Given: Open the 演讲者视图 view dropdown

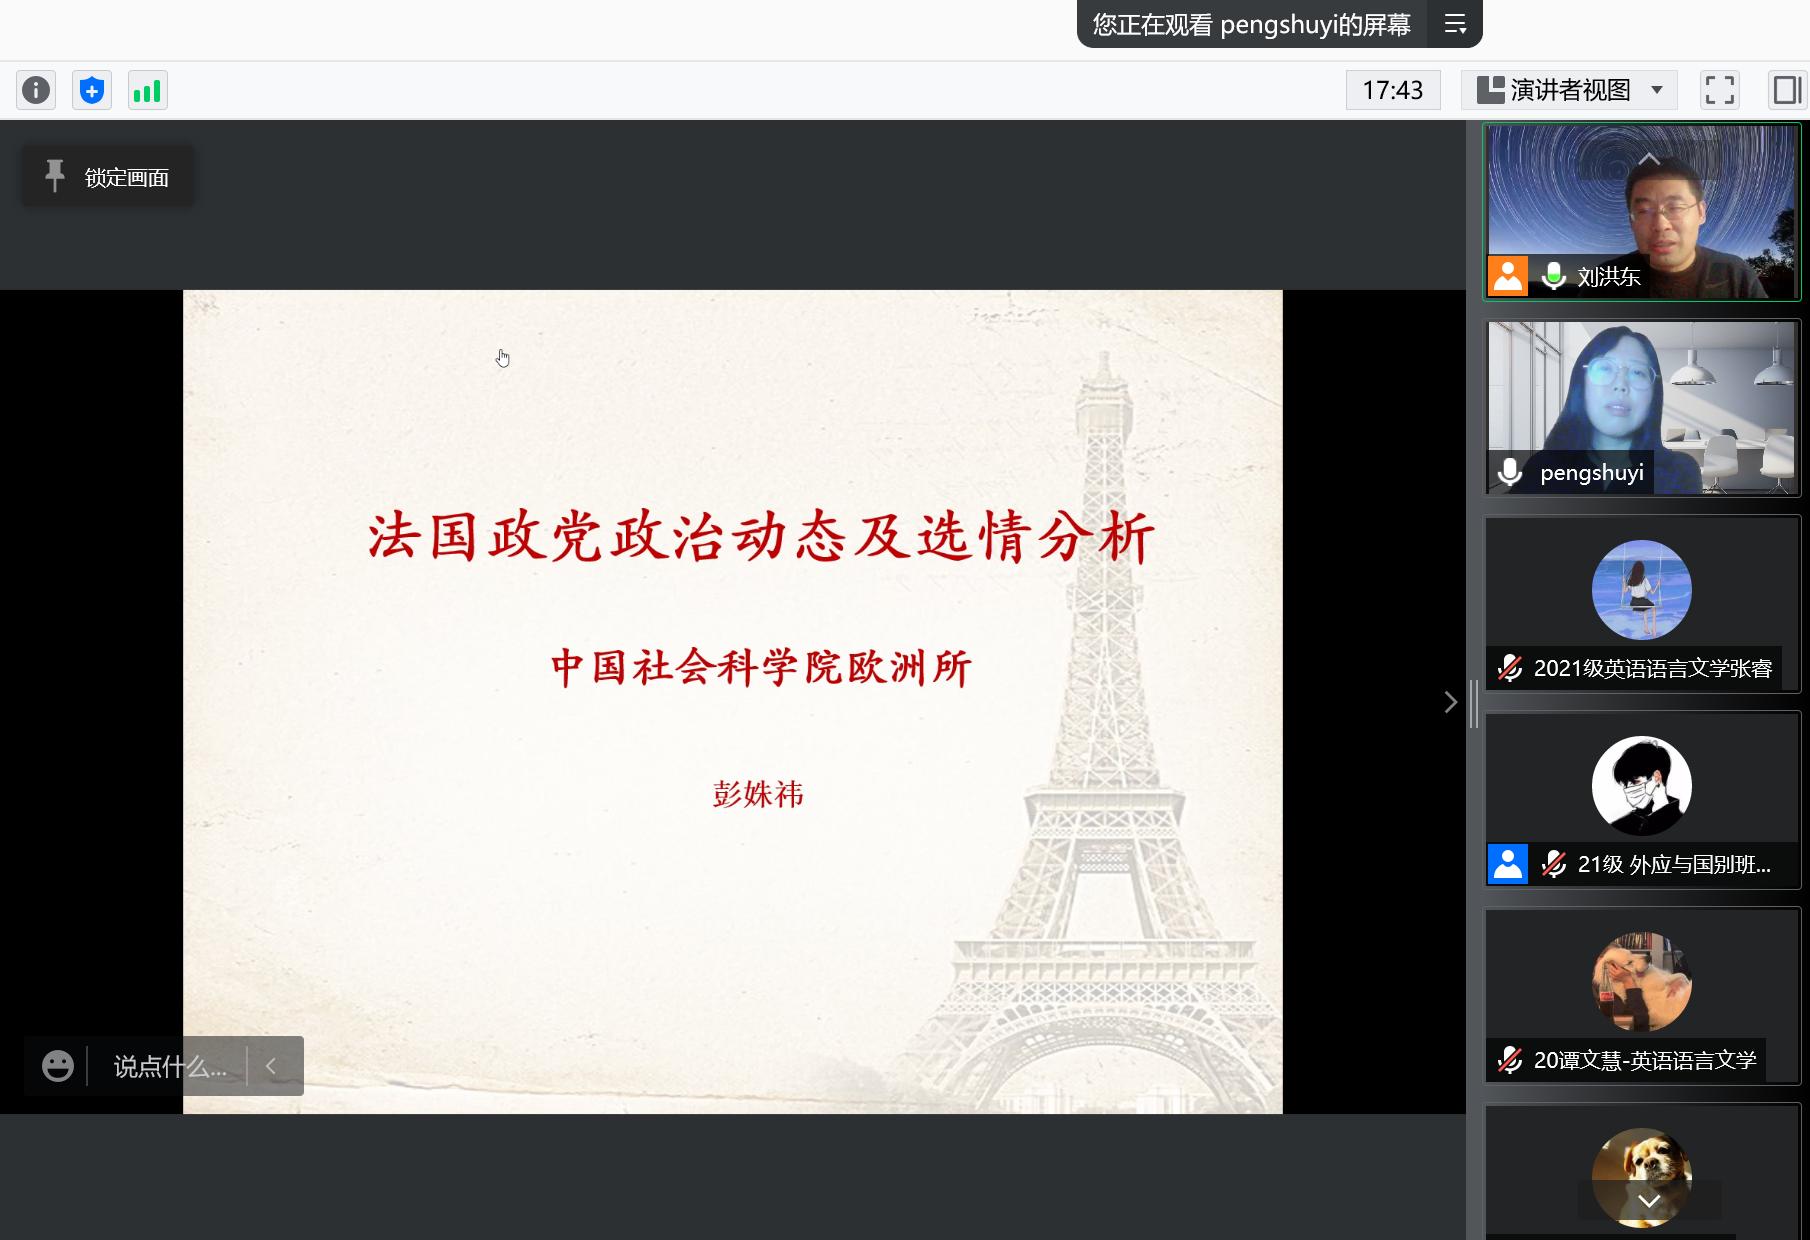Looking at the screenshot, I should pyautogui.click(x=1569, y=90).
